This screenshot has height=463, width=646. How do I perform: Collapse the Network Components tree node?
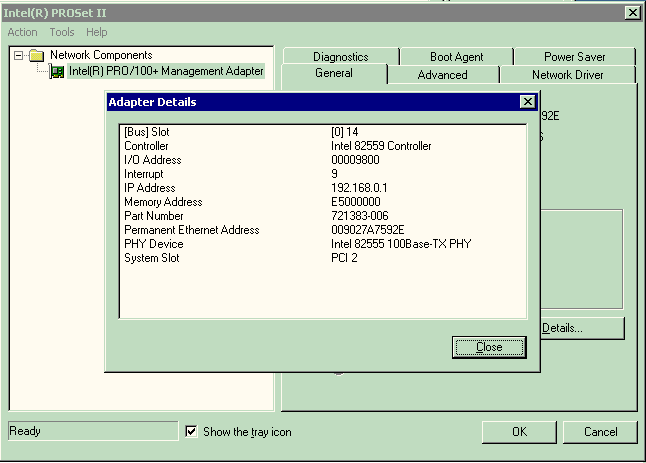[18, 55]
